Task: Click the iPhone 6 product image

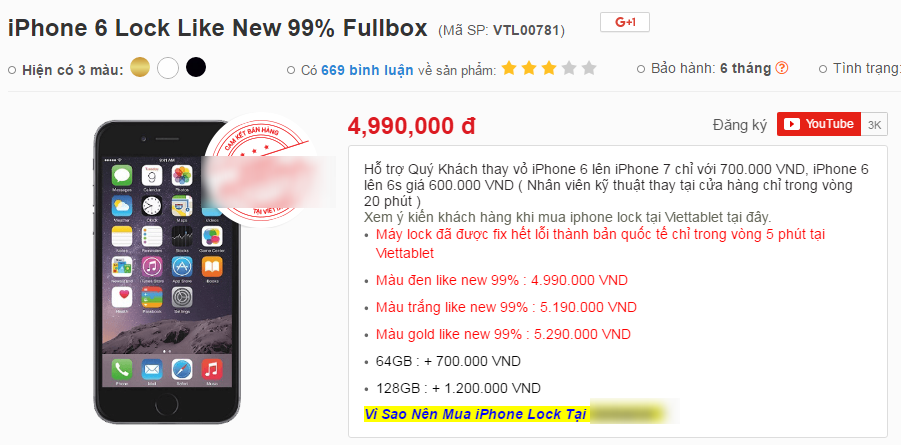Action: tap(167, 271)
